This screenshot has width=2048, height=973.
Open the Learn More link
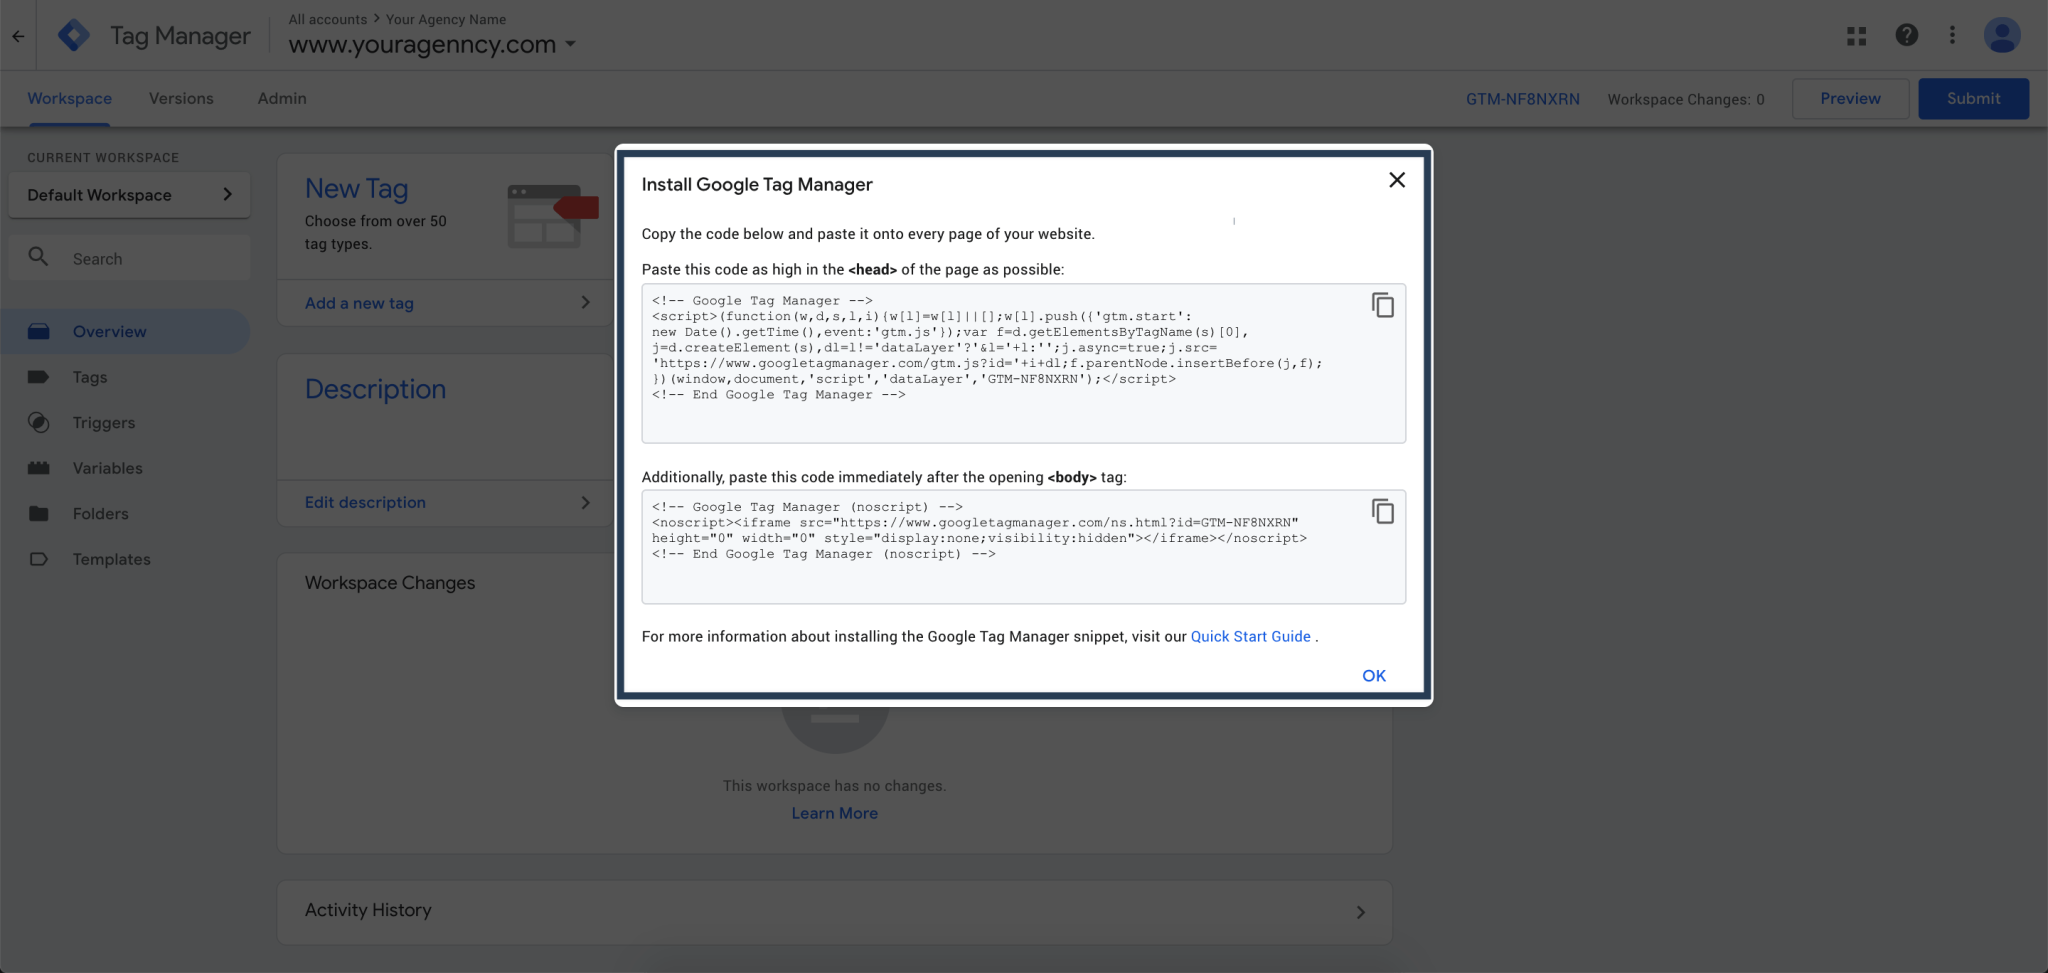point(834,813)
